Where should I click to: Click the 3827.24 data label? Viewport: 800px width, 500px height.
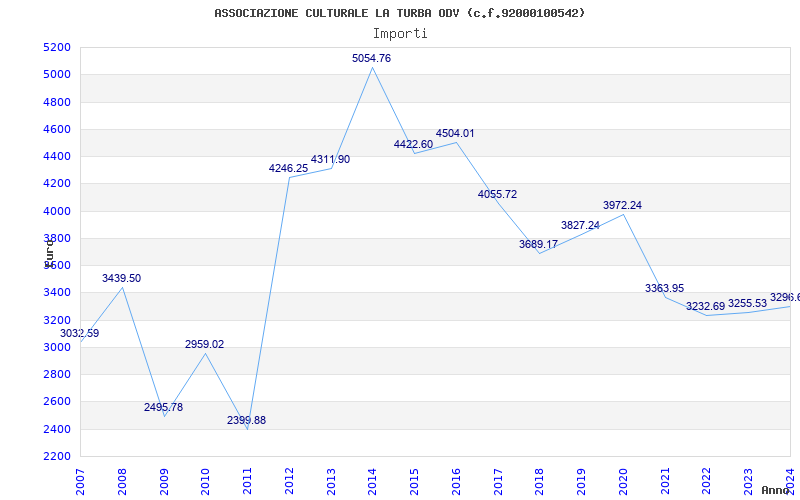pos(581,226)
